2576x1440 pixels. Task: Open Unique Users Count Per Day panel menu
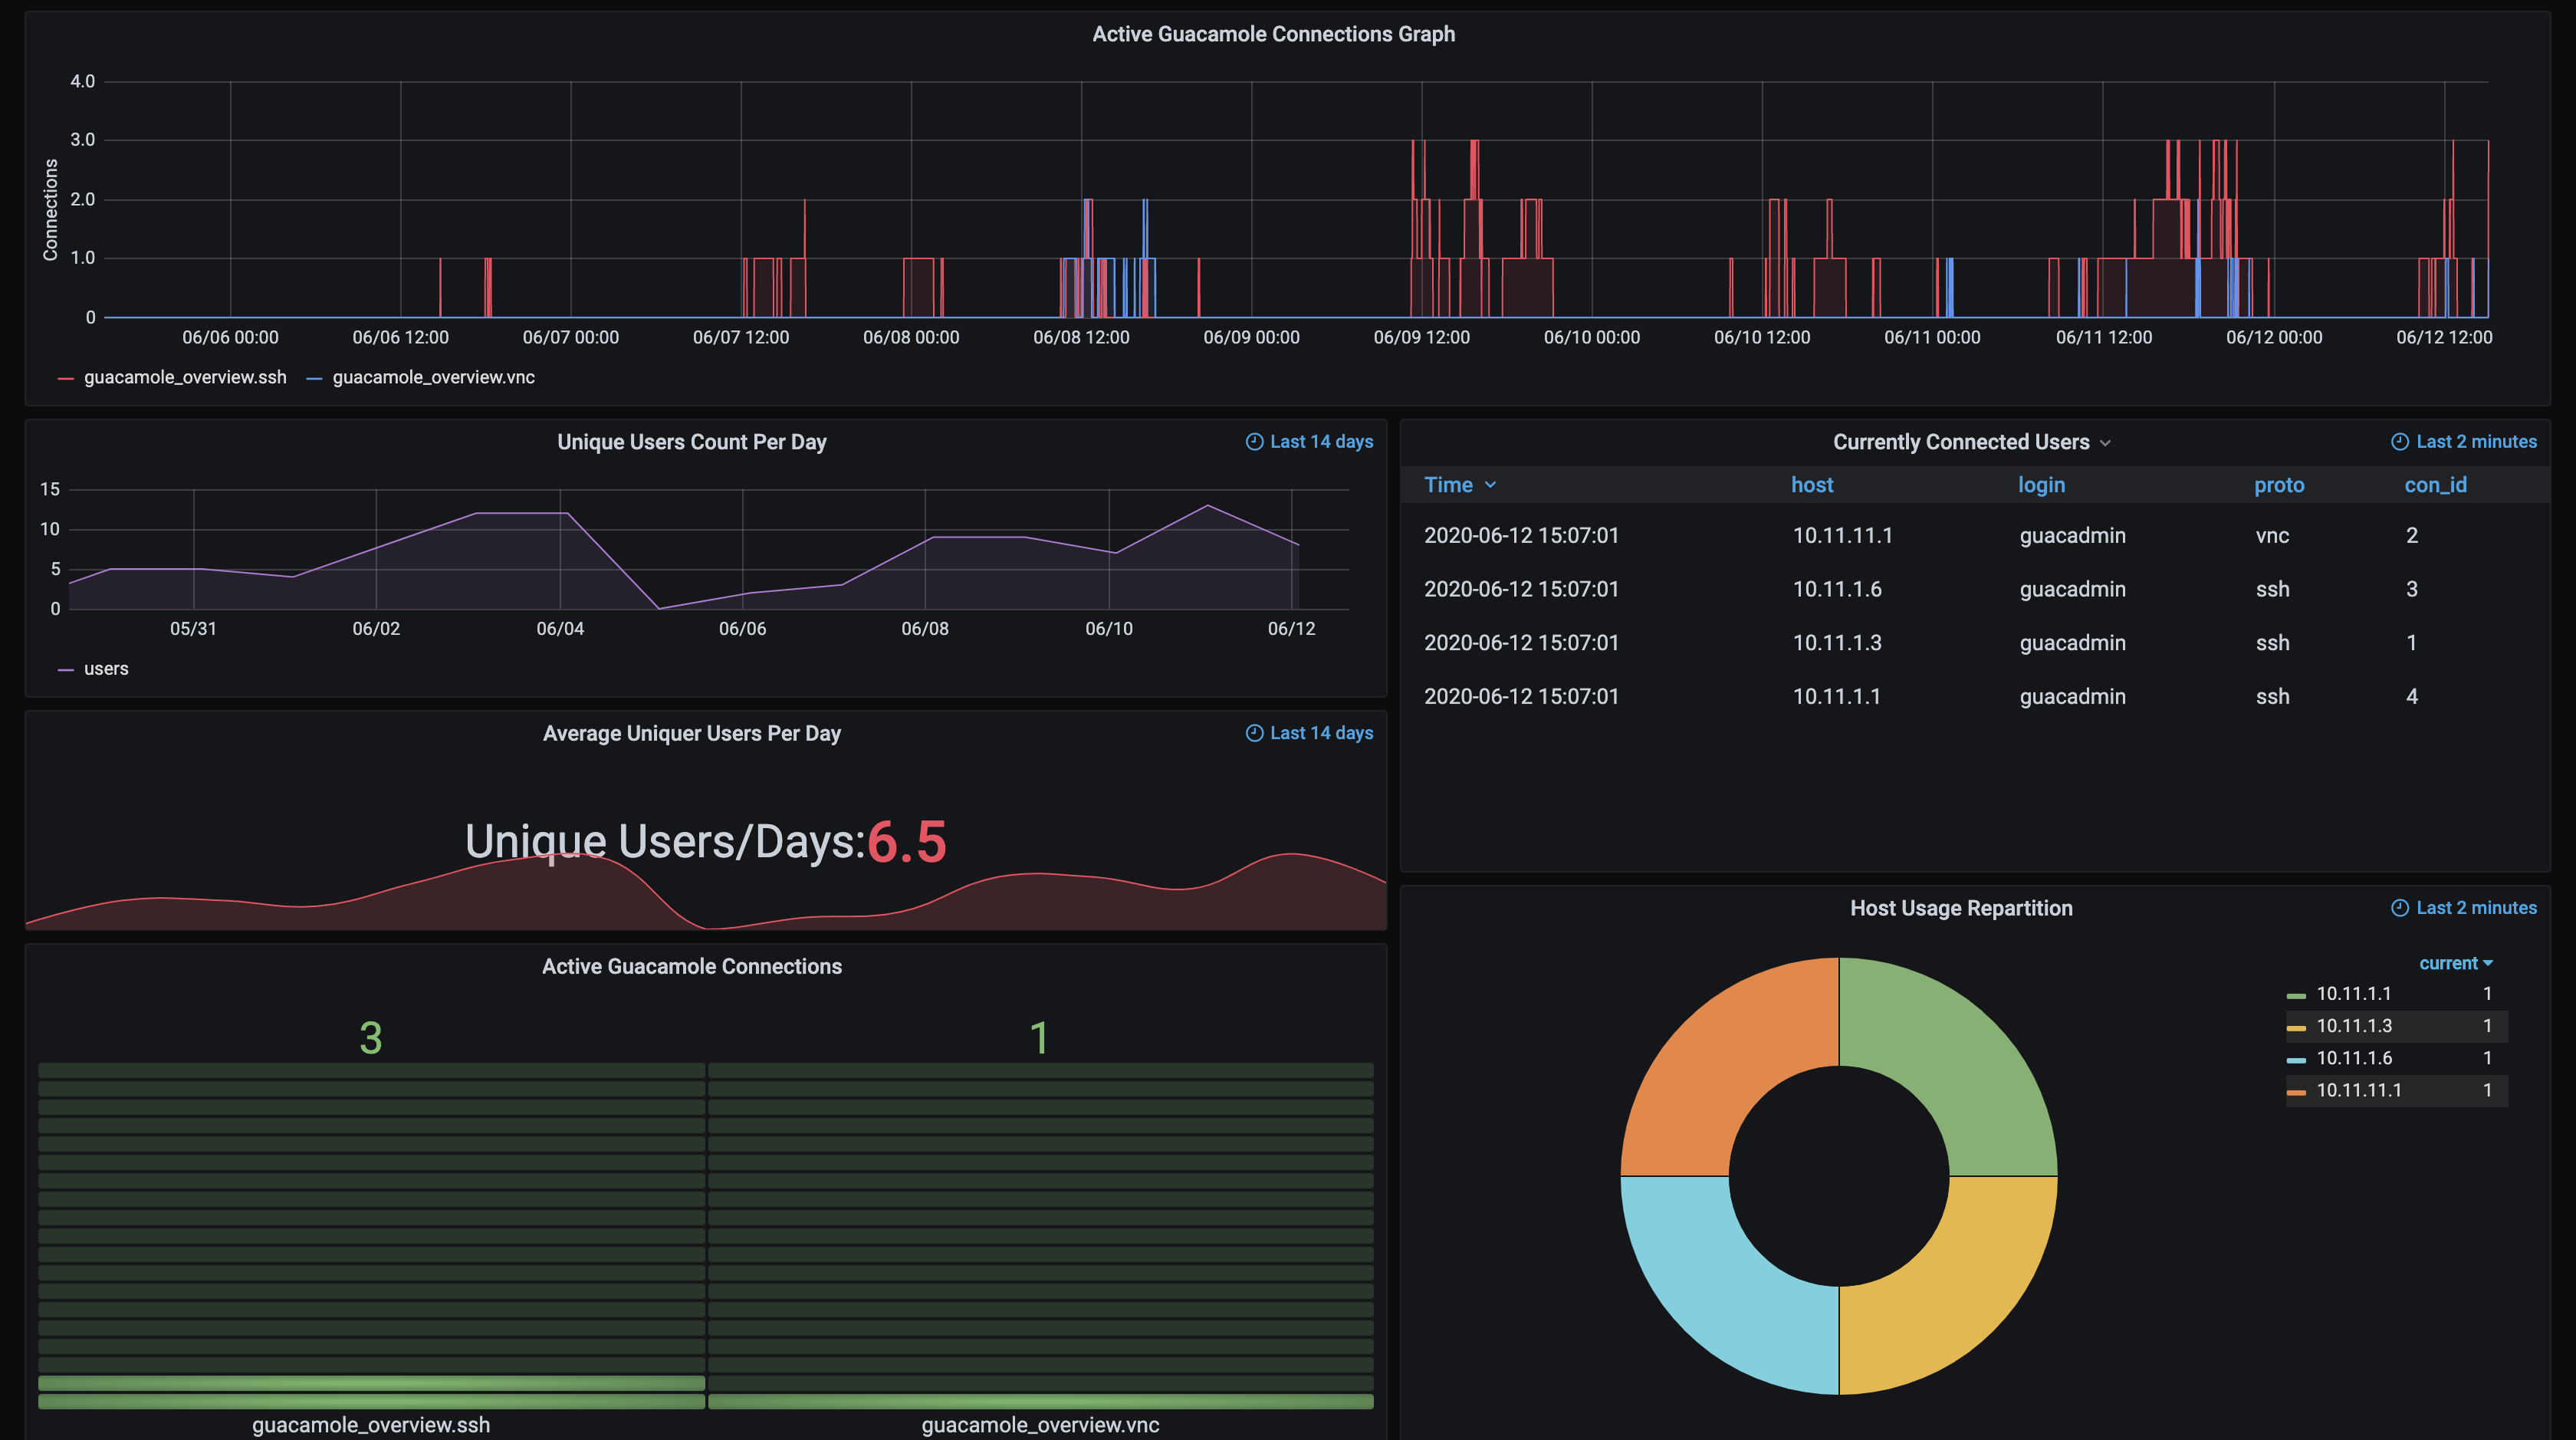692,441
